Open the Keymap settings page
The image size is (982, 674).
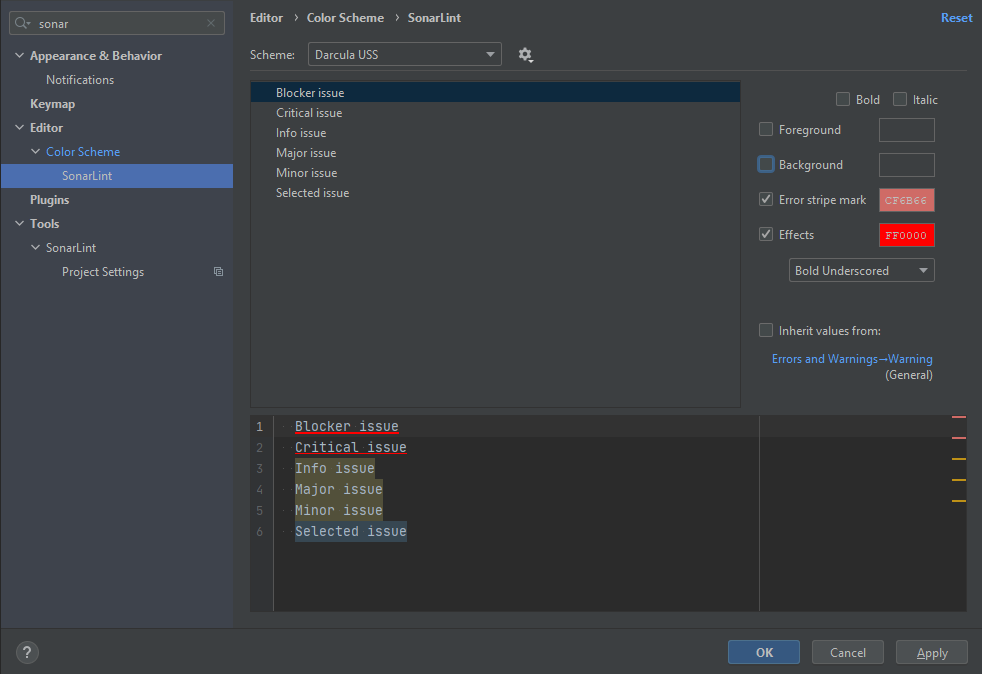click(x=52, y=104)
